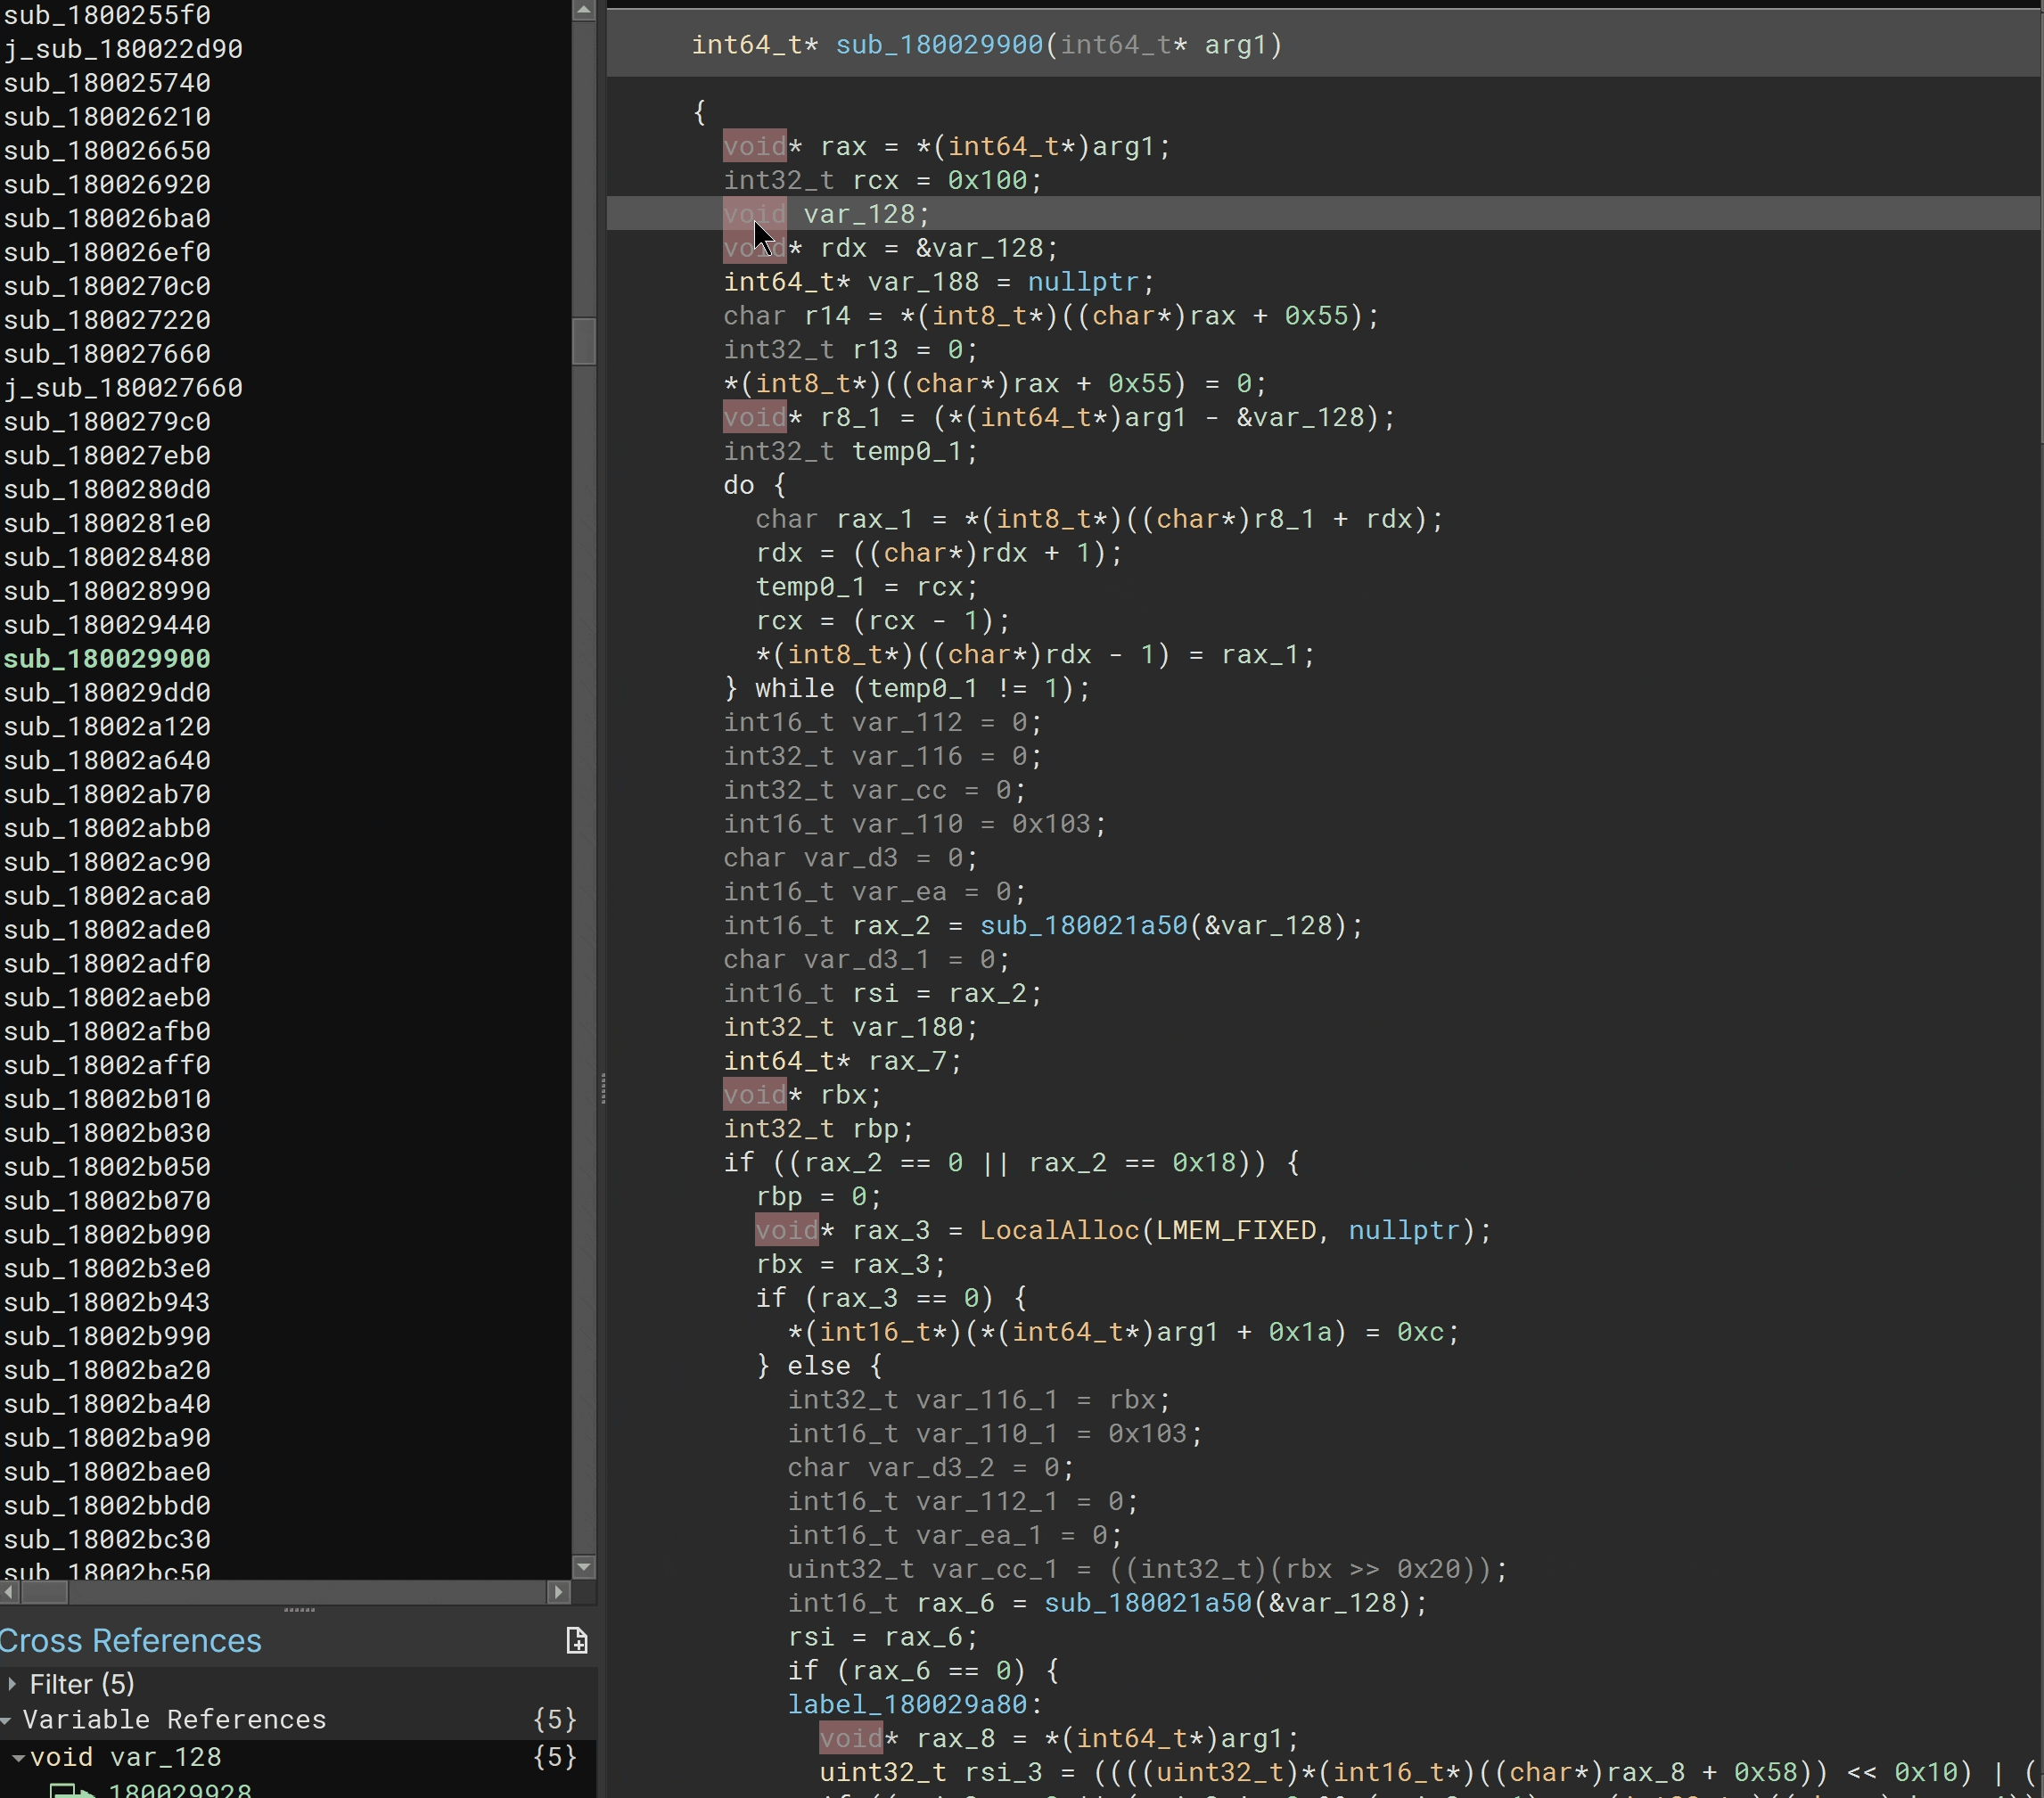2044x1798 pixels.
Task: Open new pane from Cross References header icon
Action: [x=577, y=1640]
